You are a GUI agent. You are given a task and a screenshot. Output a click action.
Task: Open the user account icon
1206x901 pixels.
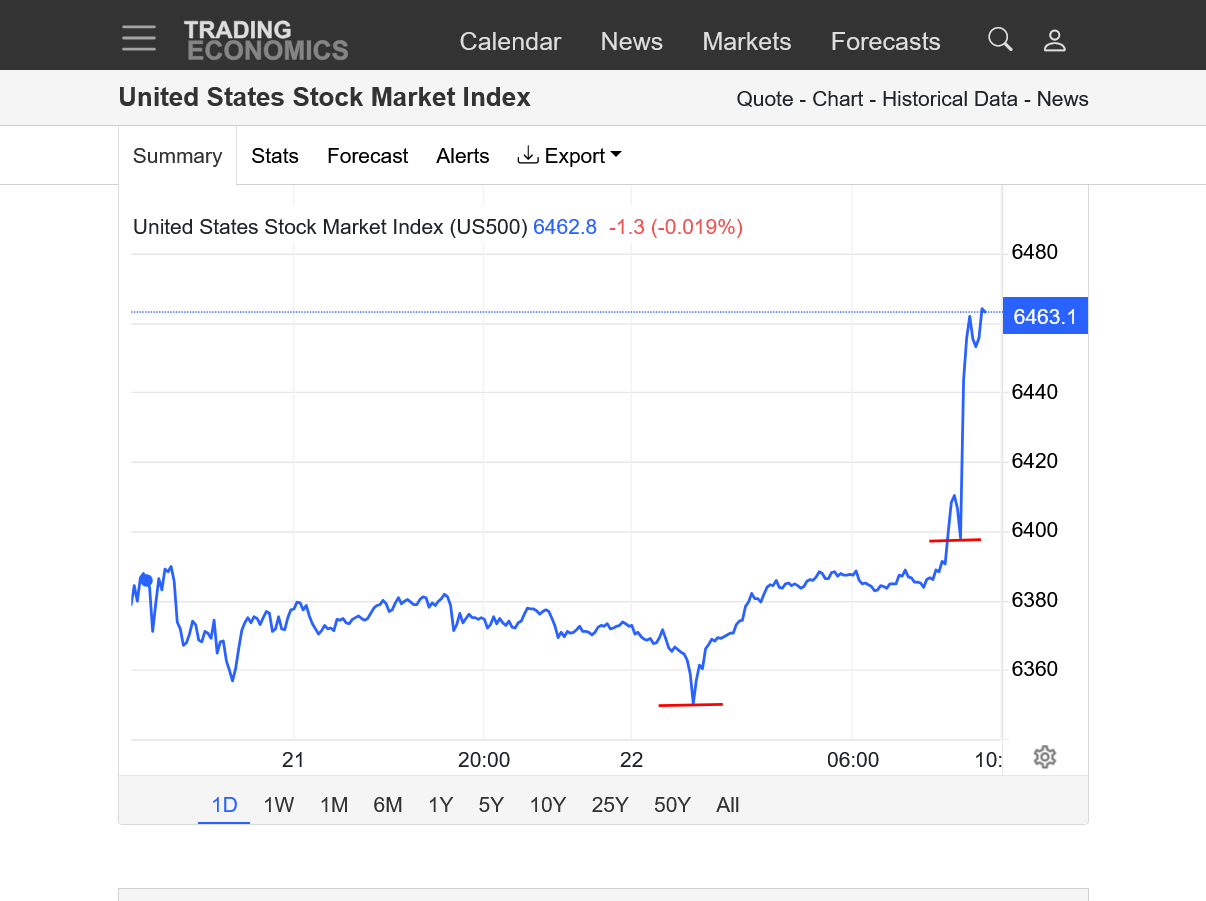coord(1054,40)
